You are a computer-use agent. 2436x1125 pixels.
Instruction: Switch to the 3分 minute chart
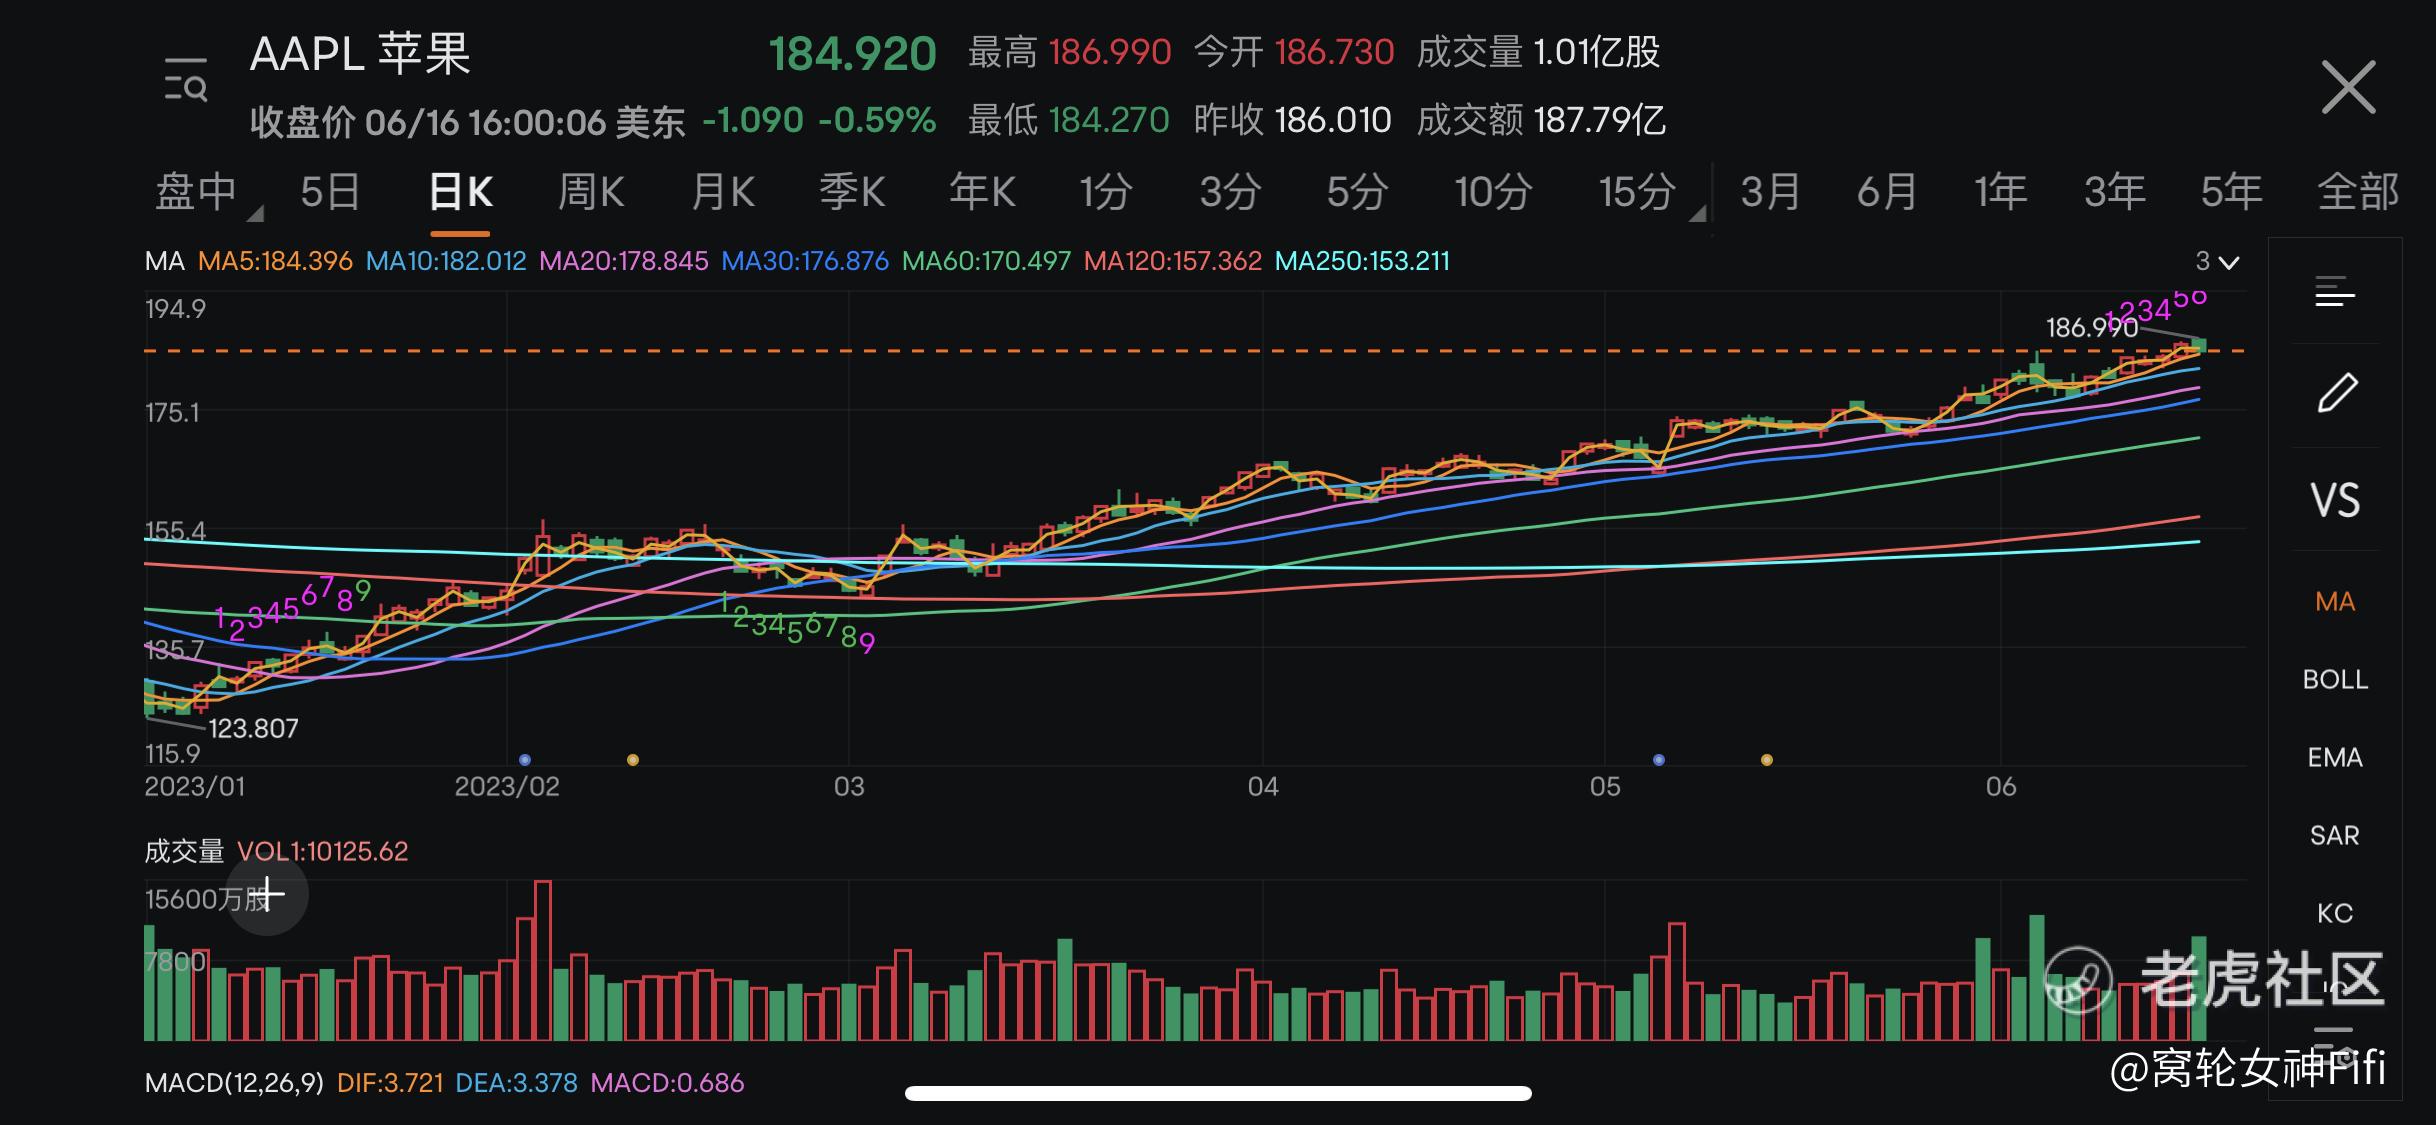click(1230, 191)
